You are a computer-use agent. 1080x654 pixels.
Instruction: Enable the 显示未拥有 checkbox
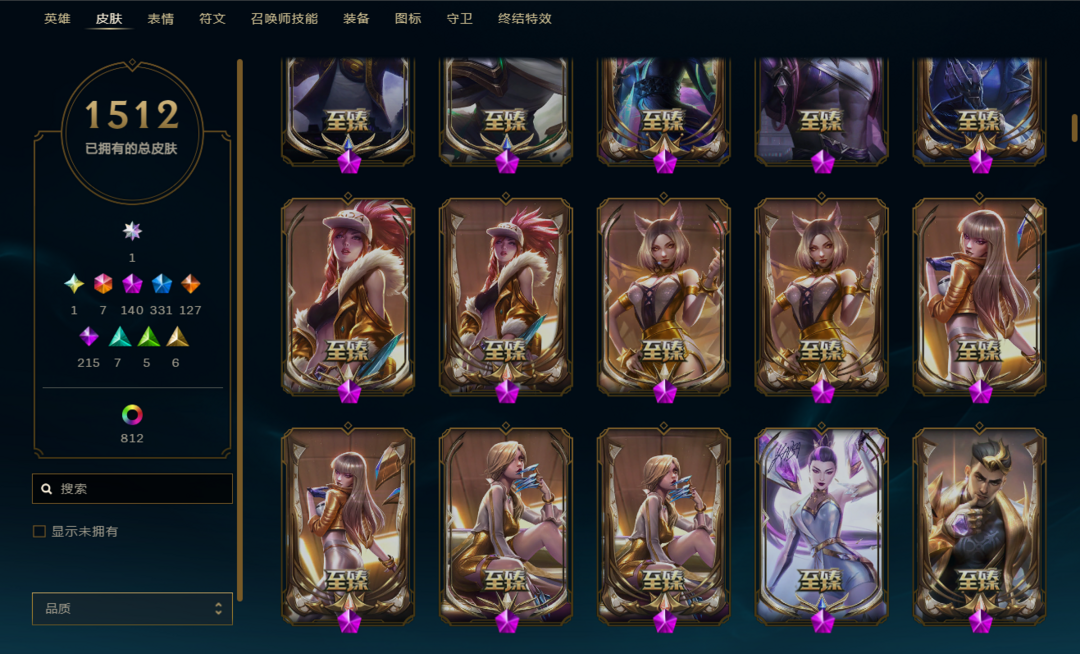[x=39, y=531]
